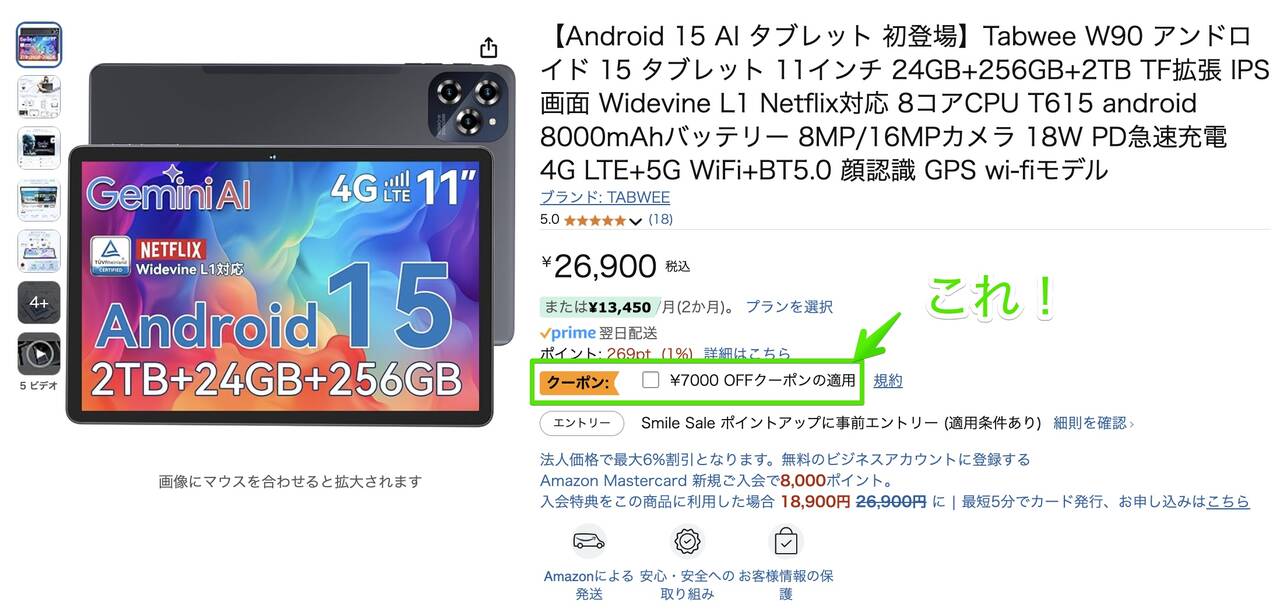Viewport: 1280px width, 612px height.
Task: Open the ブランド: TABWEE link
Action: tap(605, 197)
